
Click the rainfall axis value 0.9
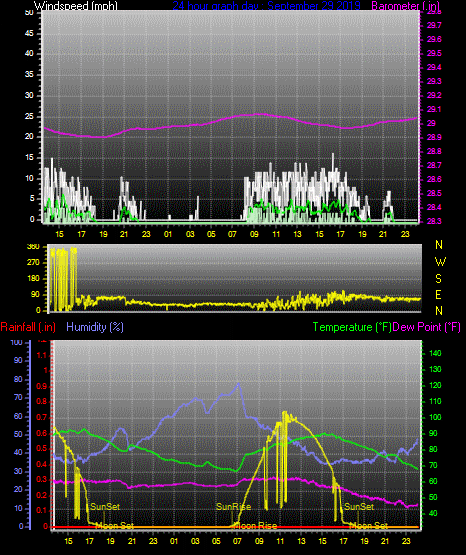[41, 386]
